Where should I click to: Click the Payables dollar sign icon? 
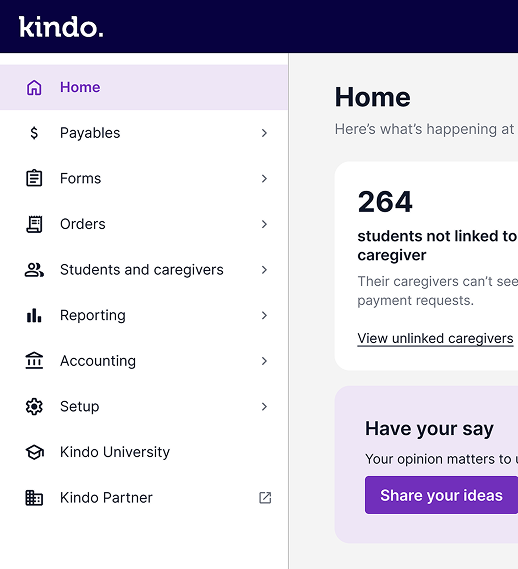pyautogui.click(x=34, y=133)
